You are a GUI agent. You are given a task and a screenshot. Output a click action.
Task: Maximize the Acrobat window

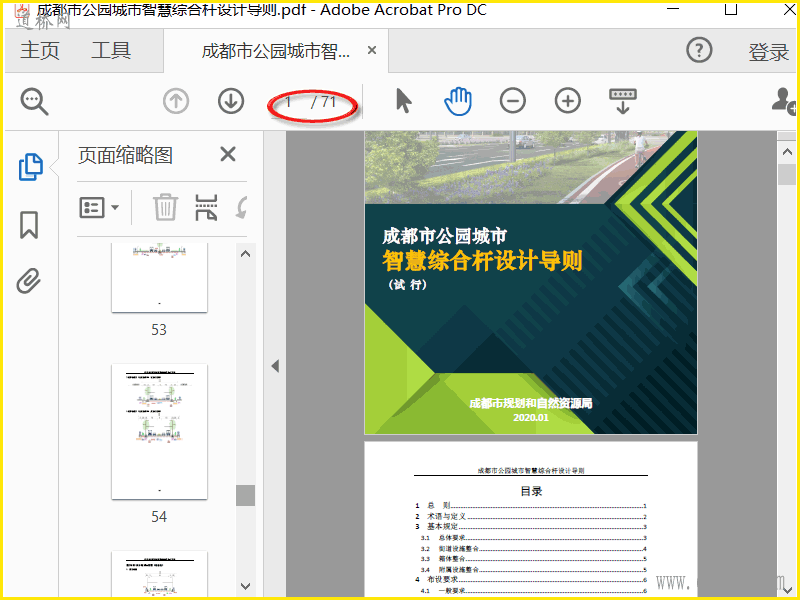tap(731, 9)
